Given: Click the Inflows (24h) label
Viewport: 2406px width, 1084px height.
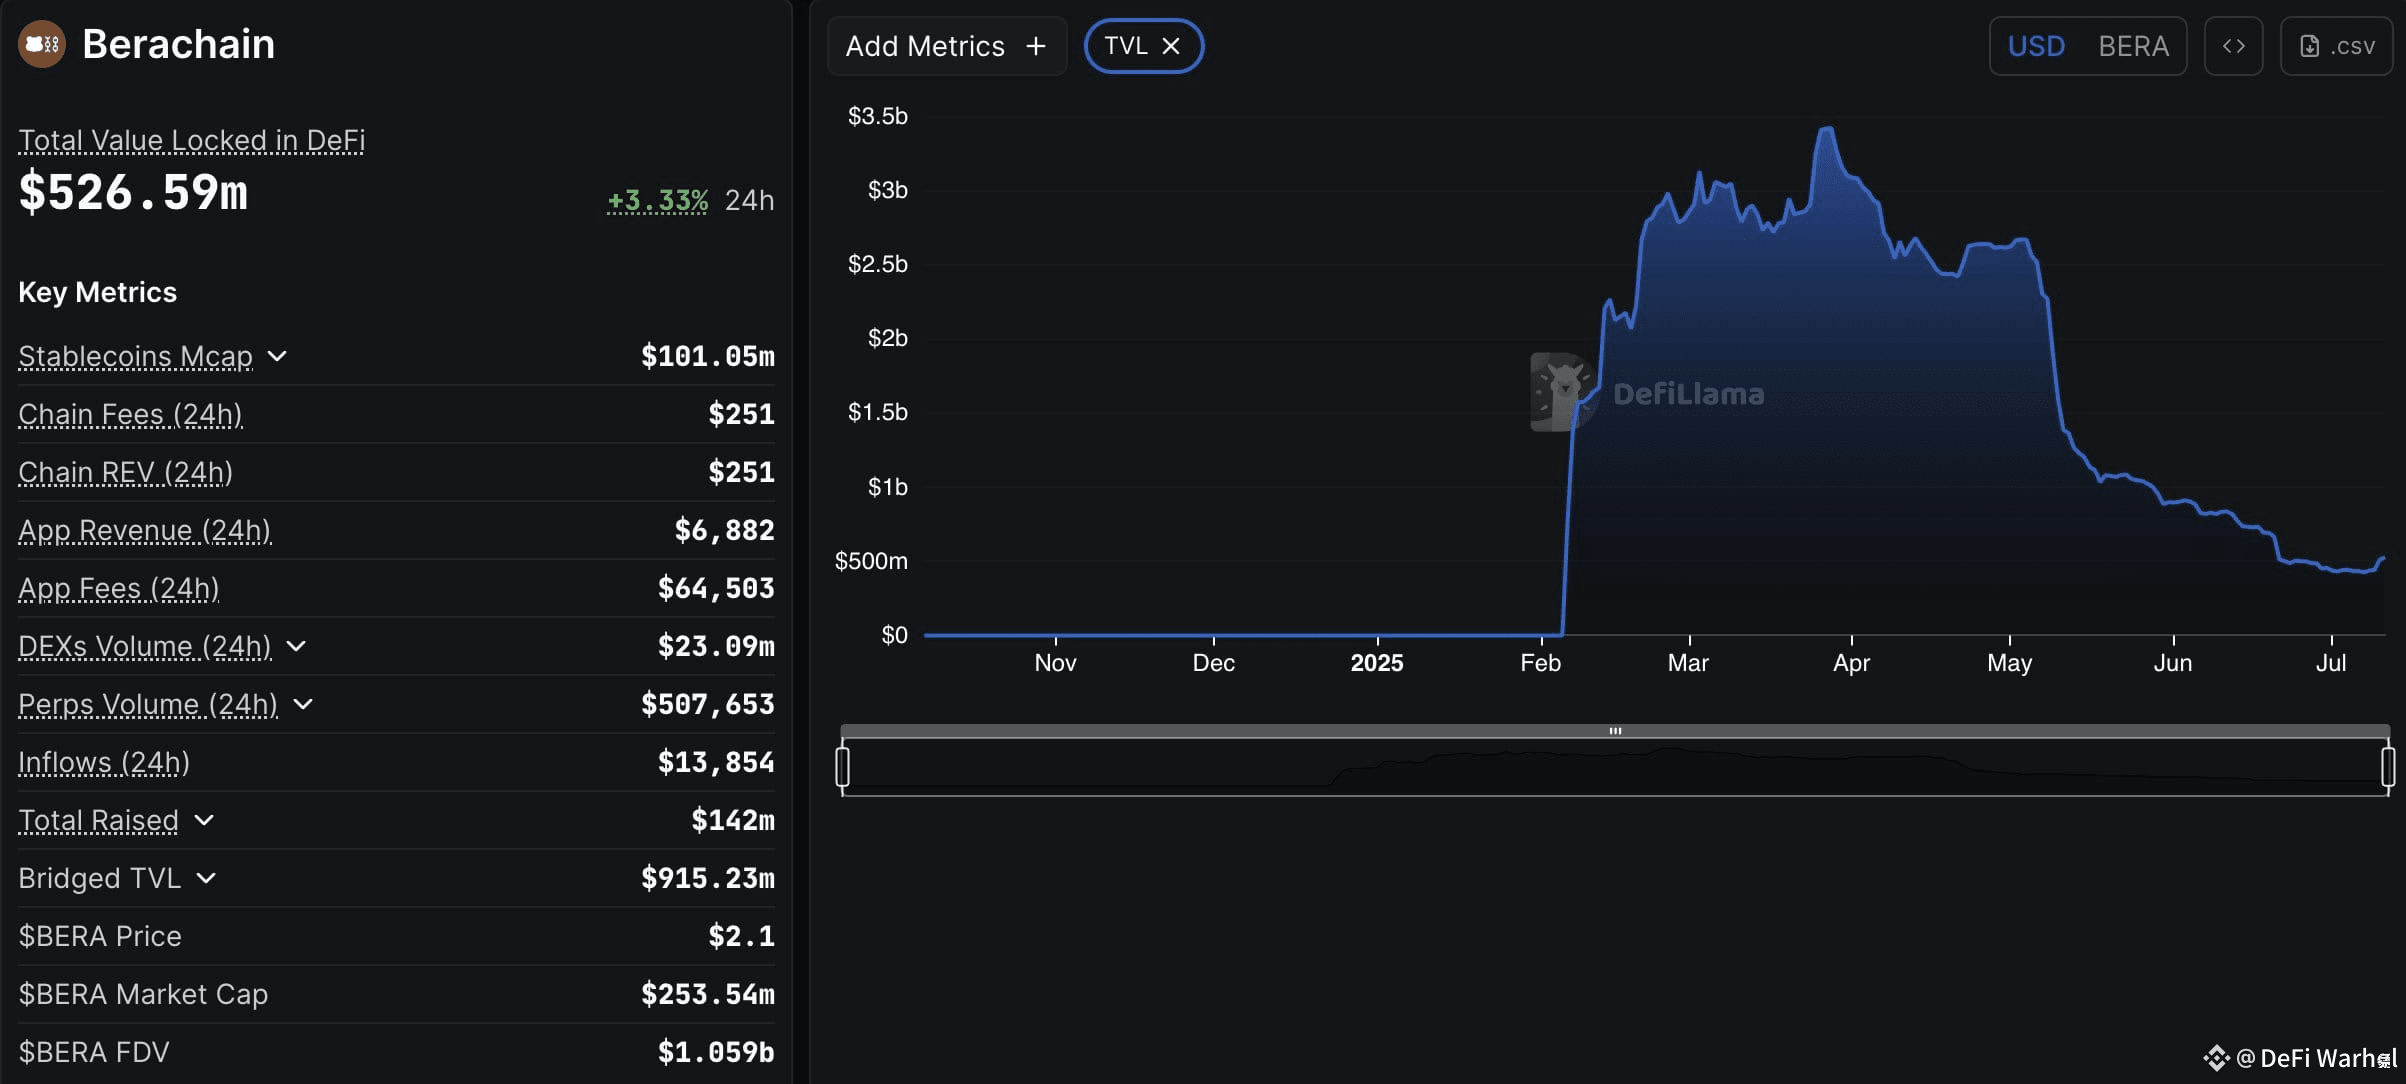Looking at the screenshot, I should (x=103, y=762).
